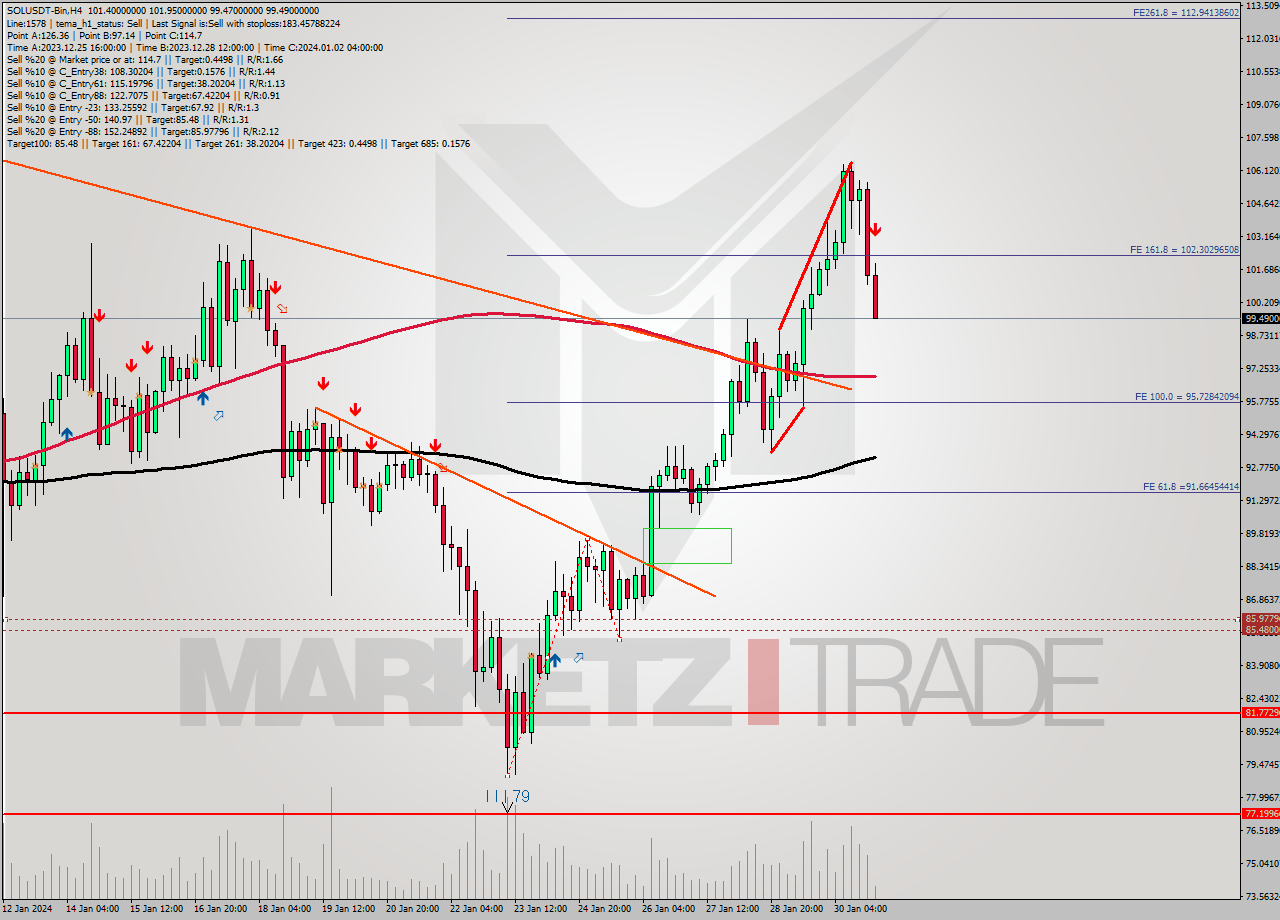Viewport: 1280px width, 920px height.
Task: Select the FE261.8 = 112.94138602 Fibonacci label
Action: 1185,13
